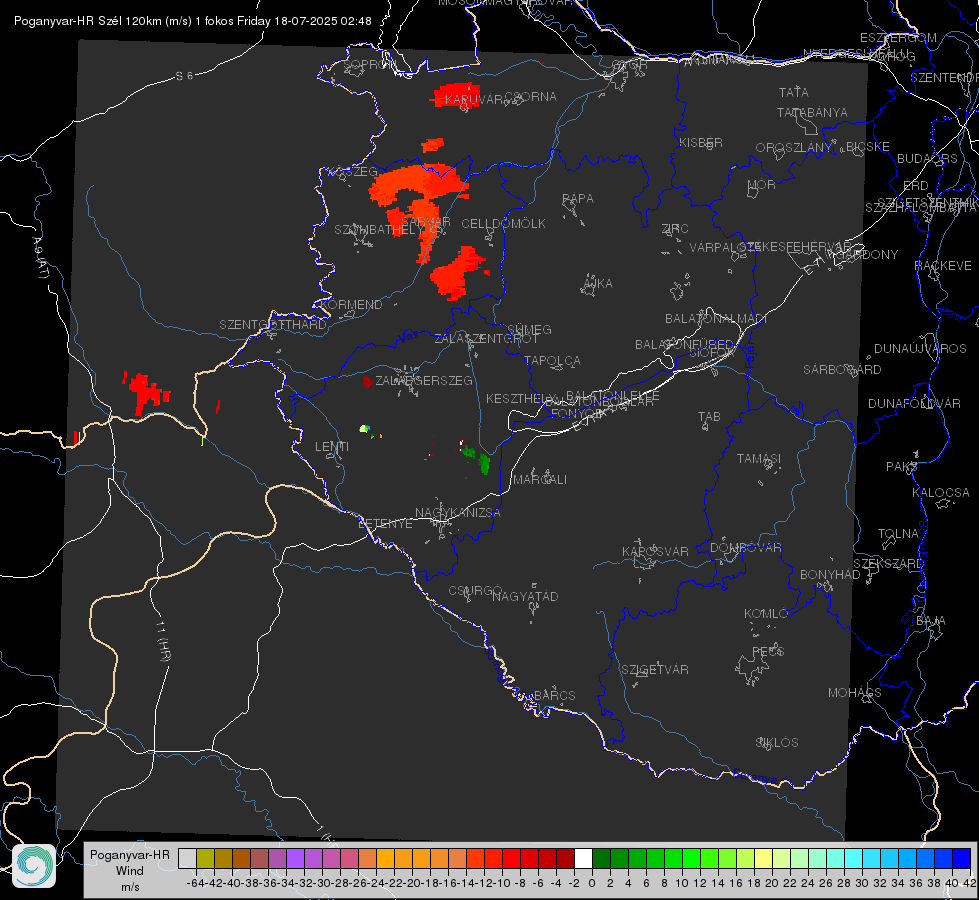Click the TAB town label
The width and height of the screenshot is (979, 900).
coord(709,417)
